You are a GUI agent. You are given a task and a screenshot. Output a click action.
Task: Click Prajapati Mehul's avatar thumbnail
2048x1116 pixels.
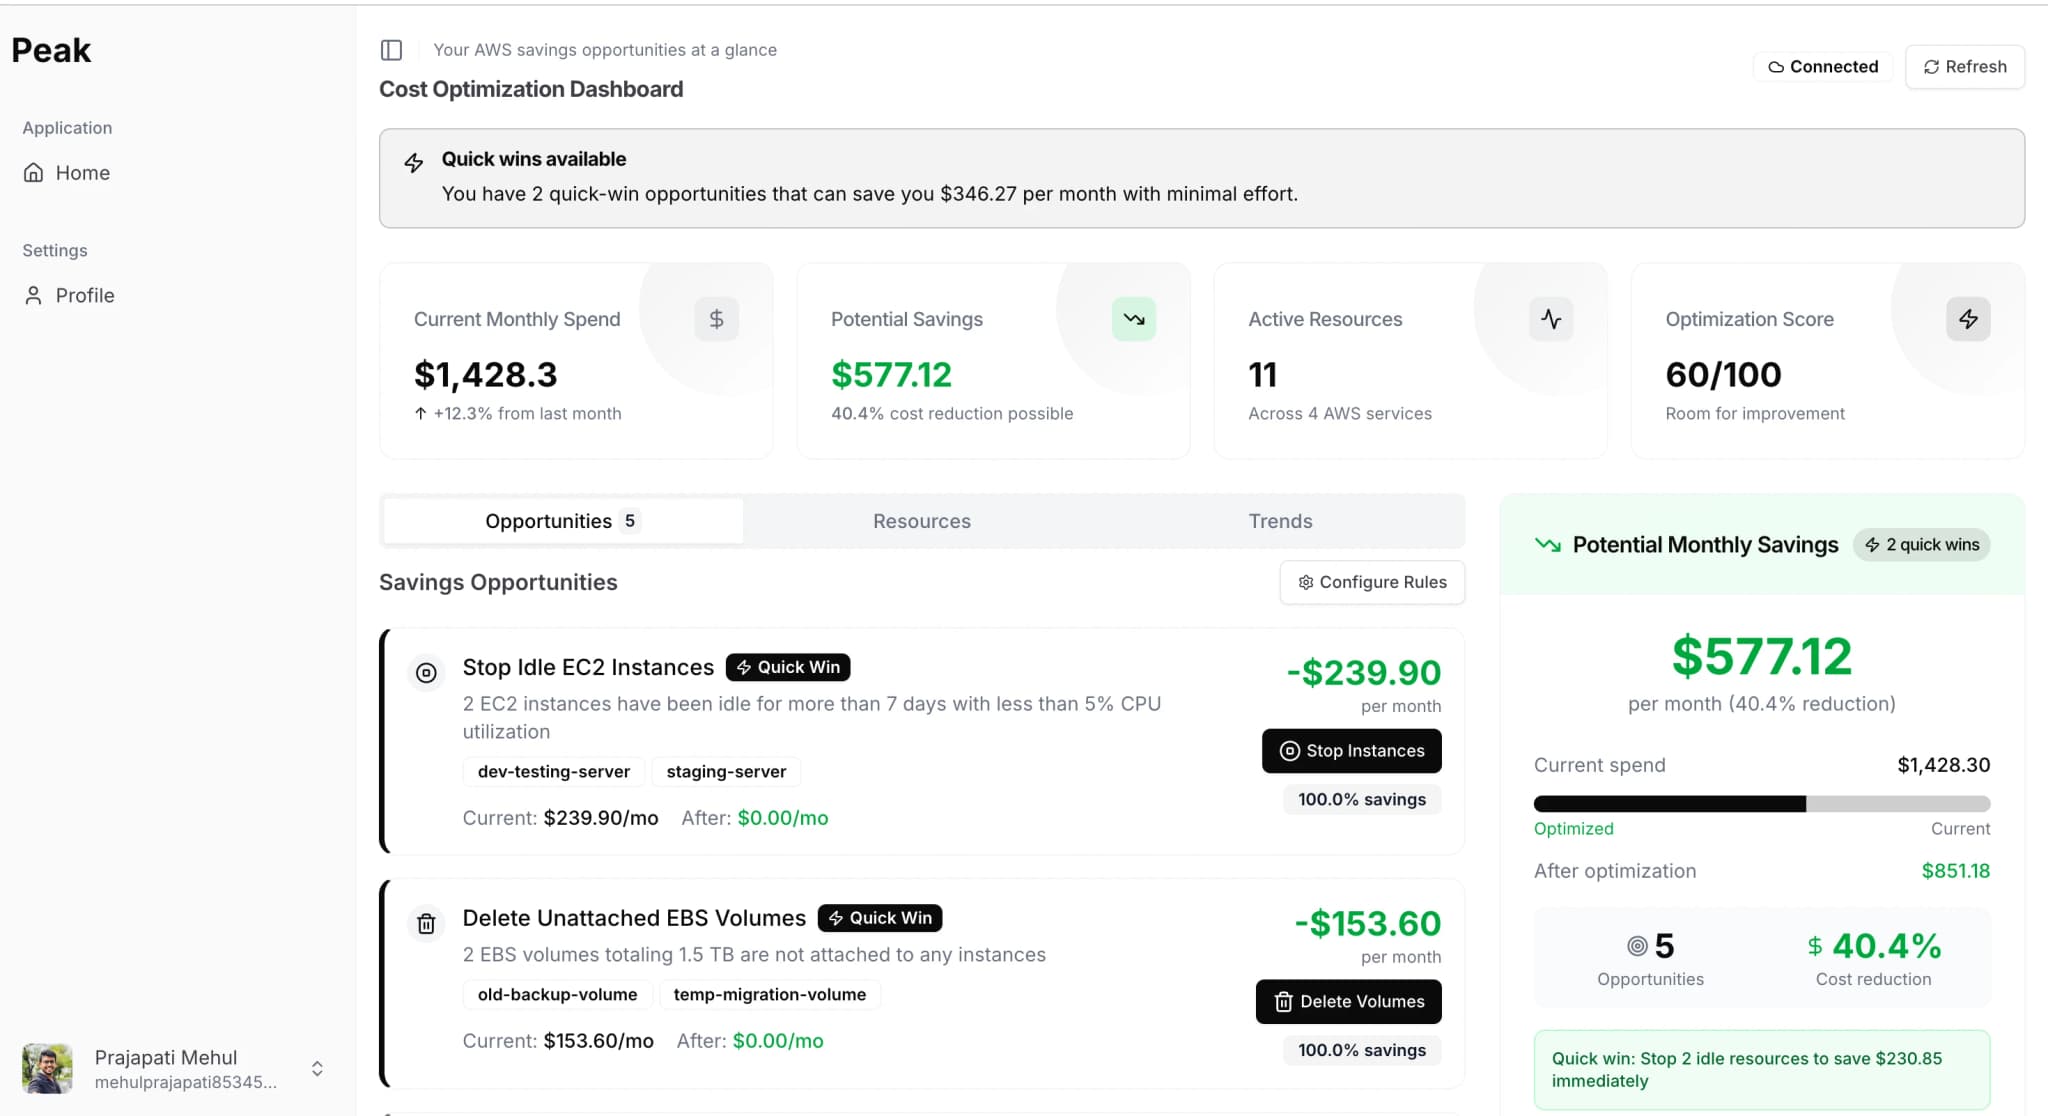coord(47,1069)
